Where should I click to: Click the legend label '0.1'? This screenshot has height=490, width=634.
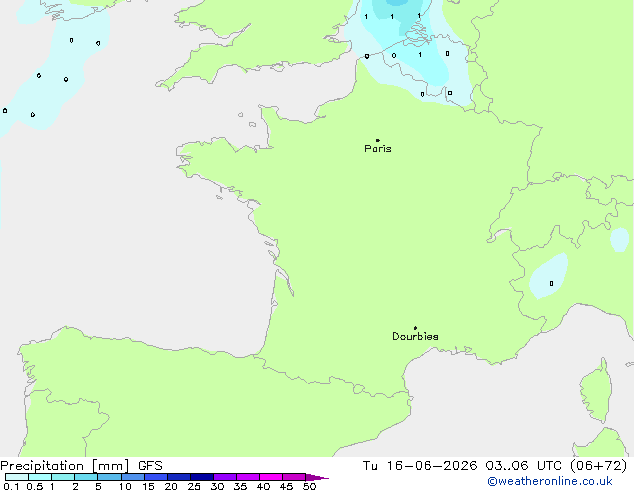(x=11, y=486)
